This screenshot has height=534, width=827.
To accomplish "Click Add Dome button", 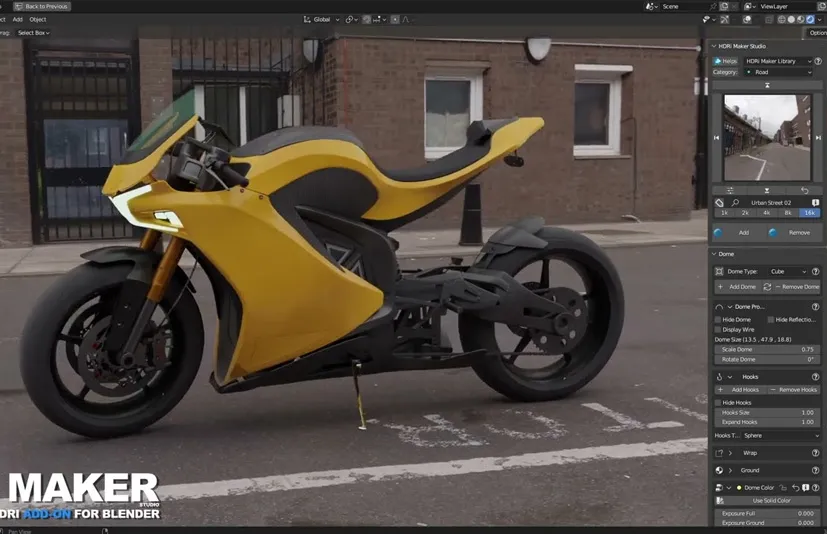I will [x=737, y=287].
